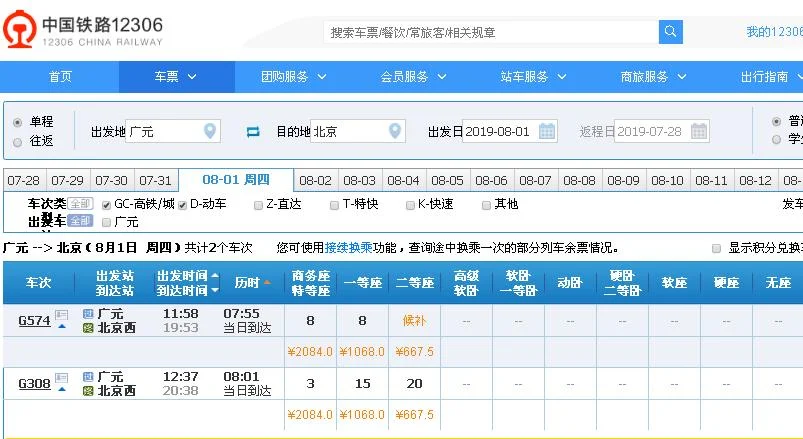The width and height of the screenshot is (803, 439).
Task: Click 全部 button for departure stations
Action: [80, 221]
